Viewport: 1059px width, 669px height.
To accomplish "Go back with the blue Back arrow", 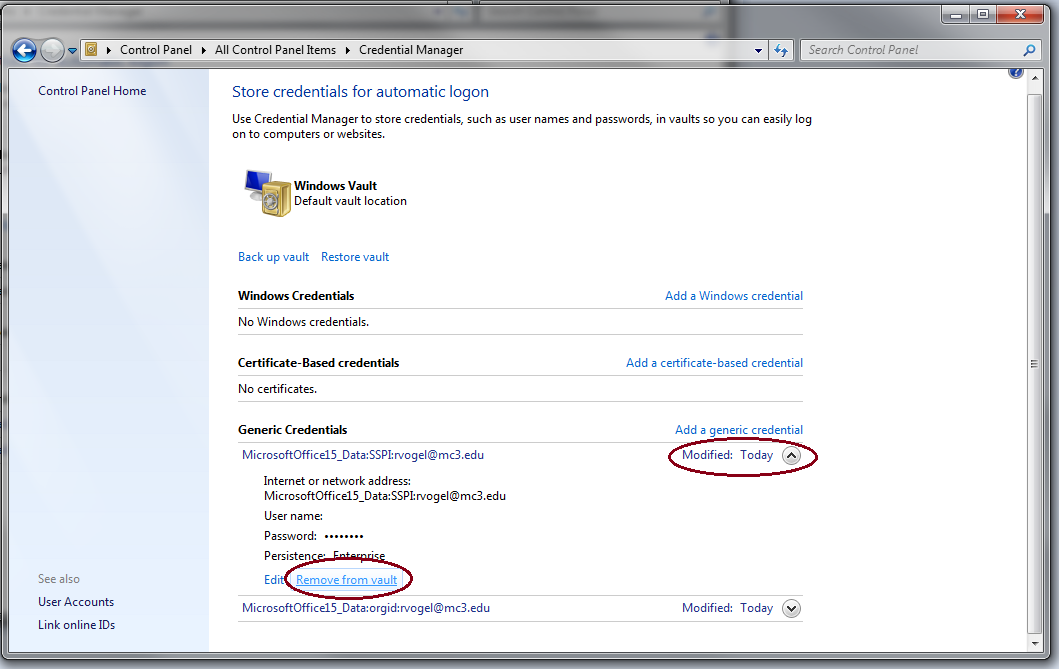I will (24, 50).
